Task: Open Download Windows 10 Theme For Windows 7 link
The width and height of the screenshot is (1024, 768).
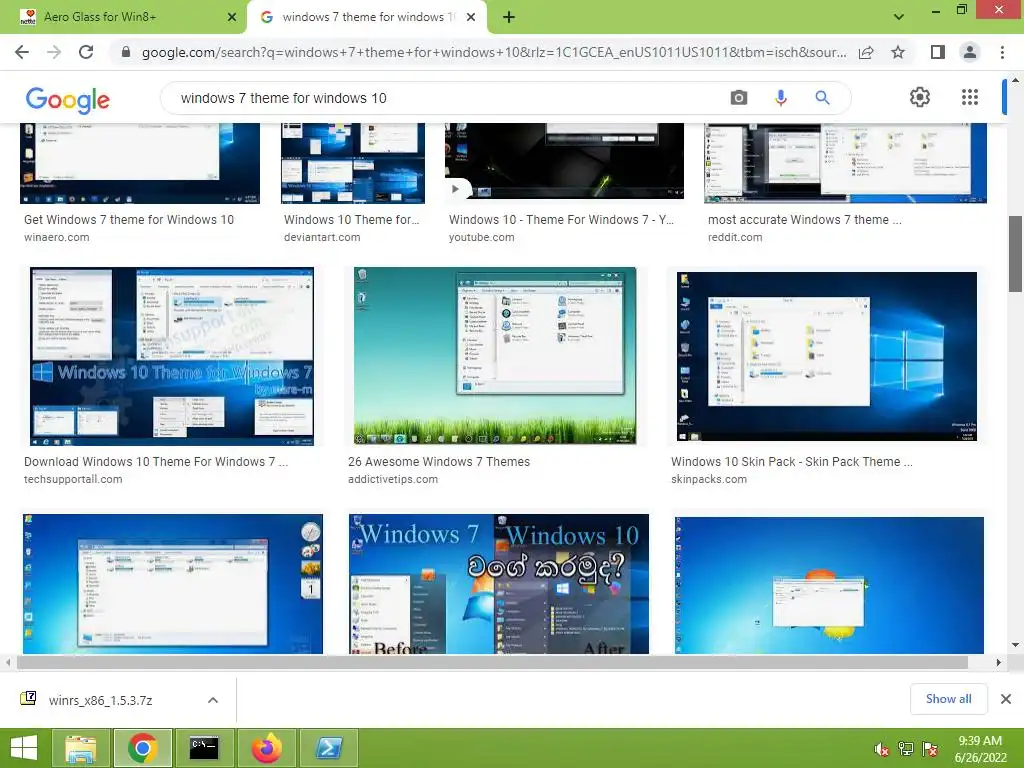Action: pyautogui.click(x=155, y=462)
